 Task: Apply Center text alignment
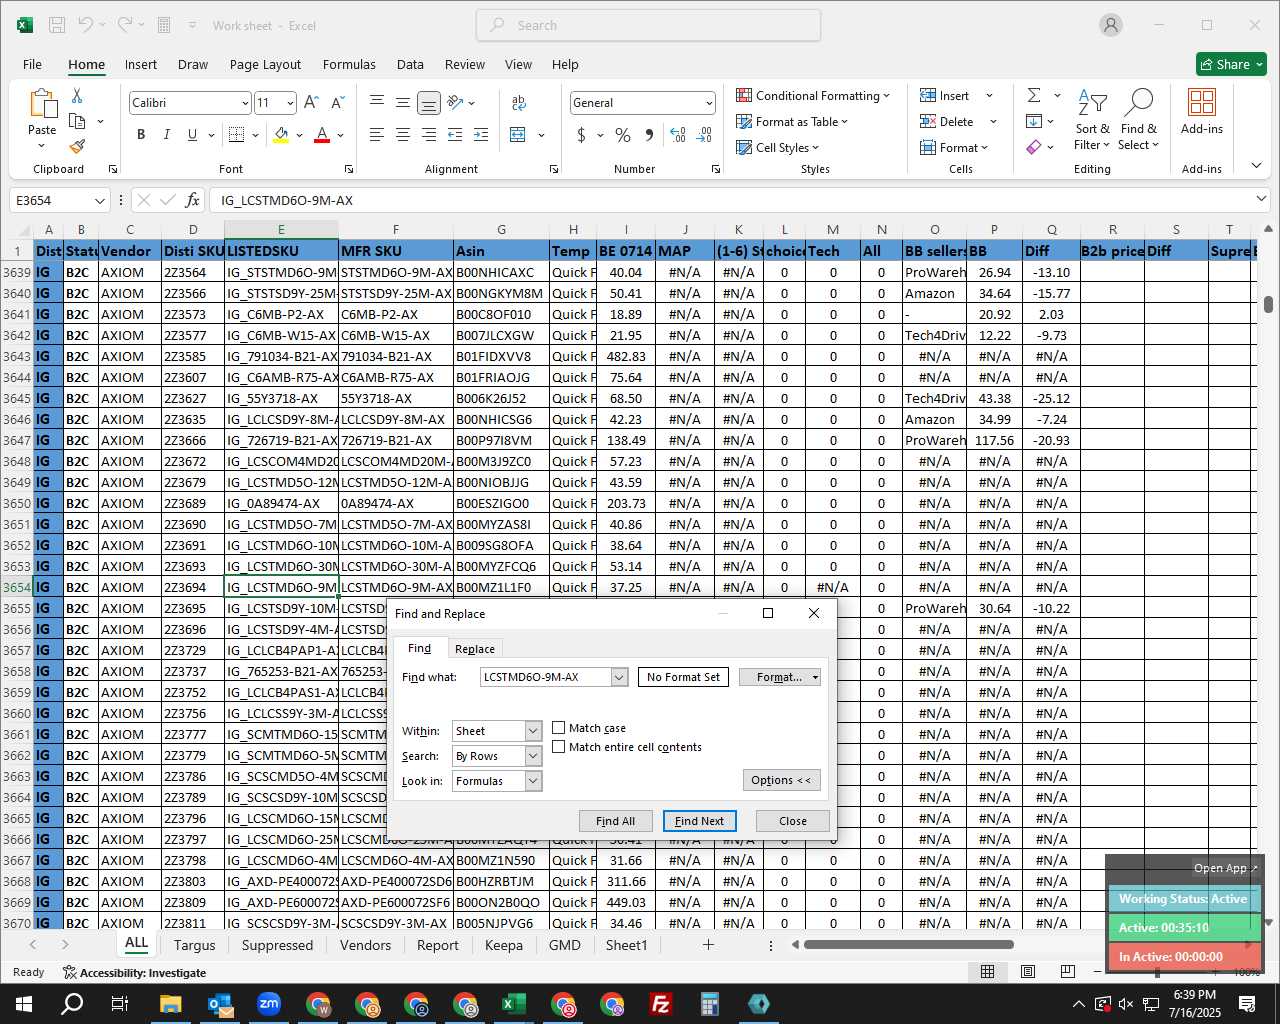(x=402, y=134)
